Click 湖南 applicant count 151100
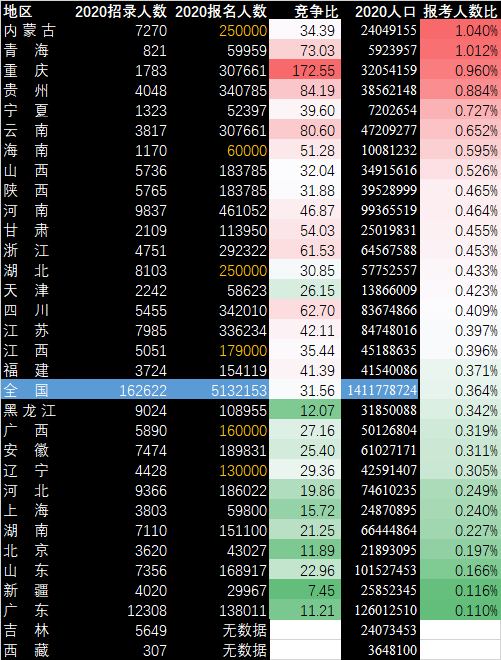Image resolution: width=501 pixels, height=660 pixels. 243,531
